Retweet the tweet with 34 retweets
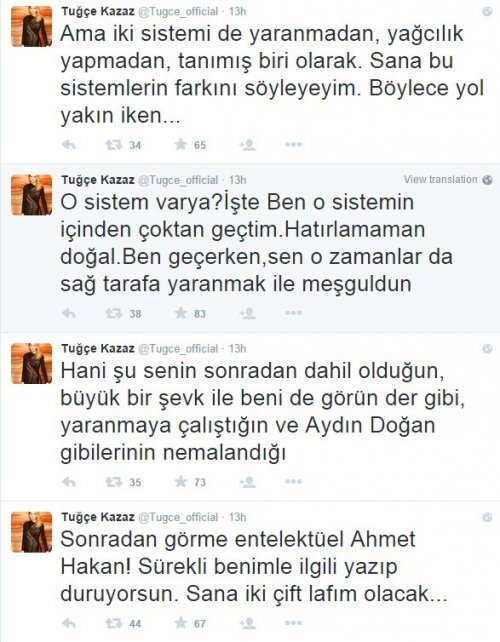This screenshot has width=500, height=642. pos(113,145)
